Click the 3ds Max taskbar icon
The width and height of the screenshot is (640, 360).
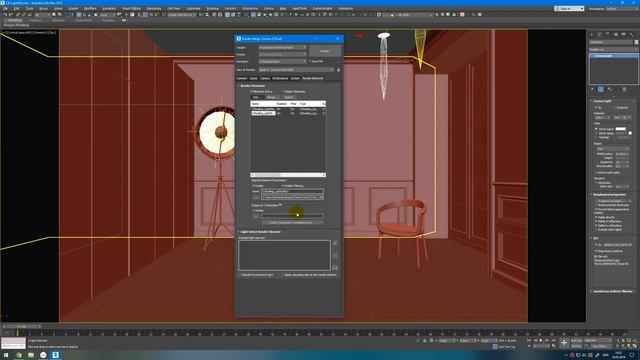[56, 355]
